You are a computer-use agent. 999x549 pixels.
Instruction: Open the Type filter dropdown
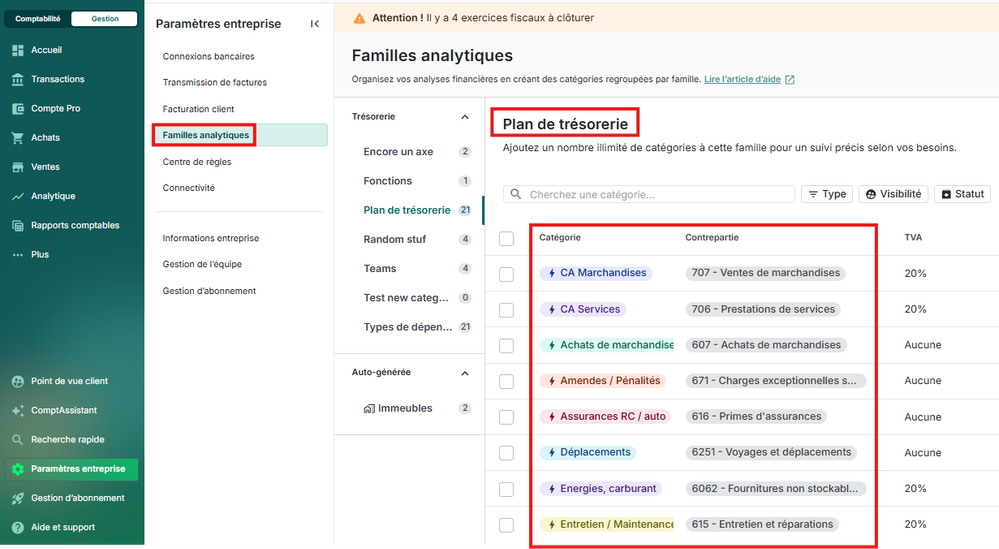(826, 194)
